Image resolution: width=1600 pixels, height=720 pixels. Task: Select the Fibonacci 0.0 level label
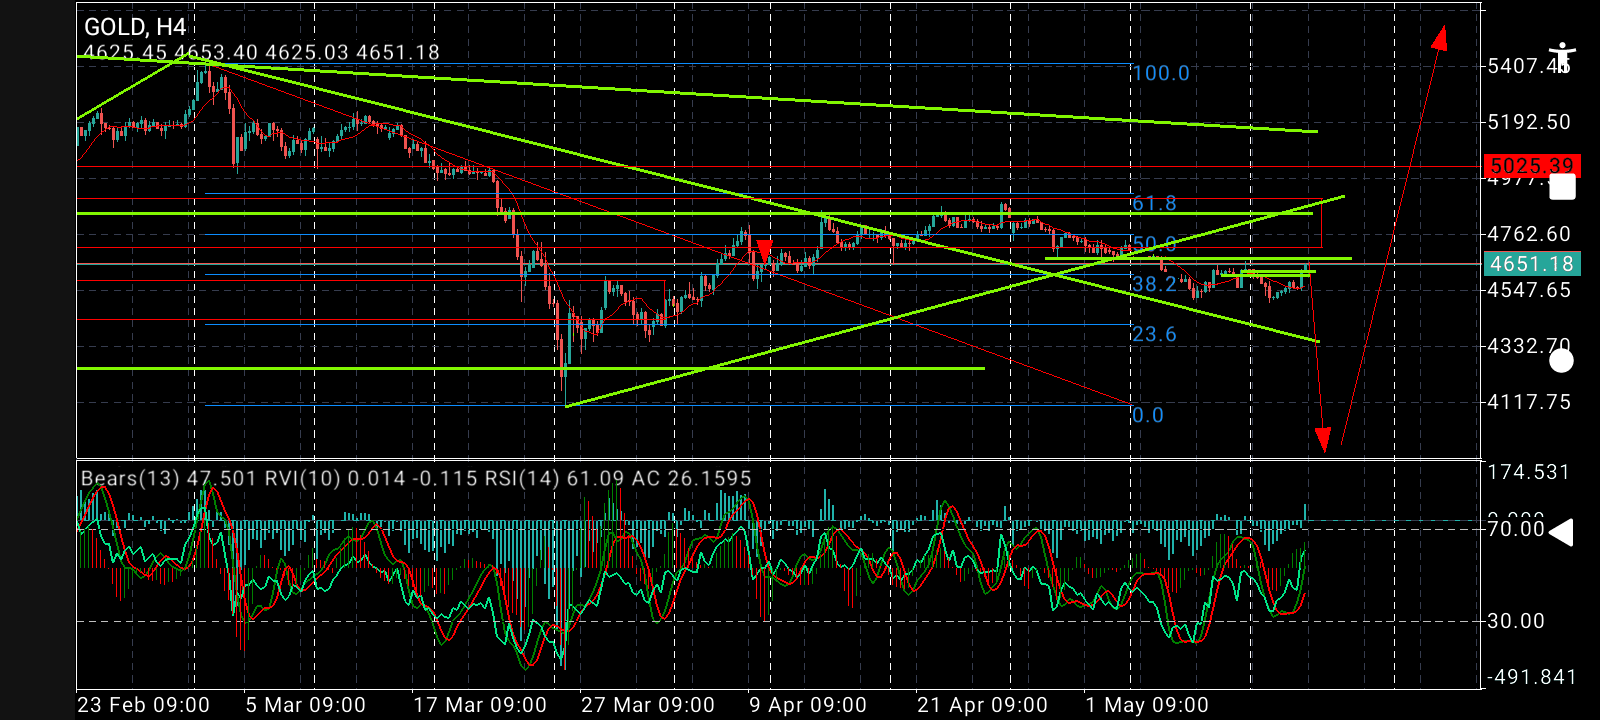1148,415
